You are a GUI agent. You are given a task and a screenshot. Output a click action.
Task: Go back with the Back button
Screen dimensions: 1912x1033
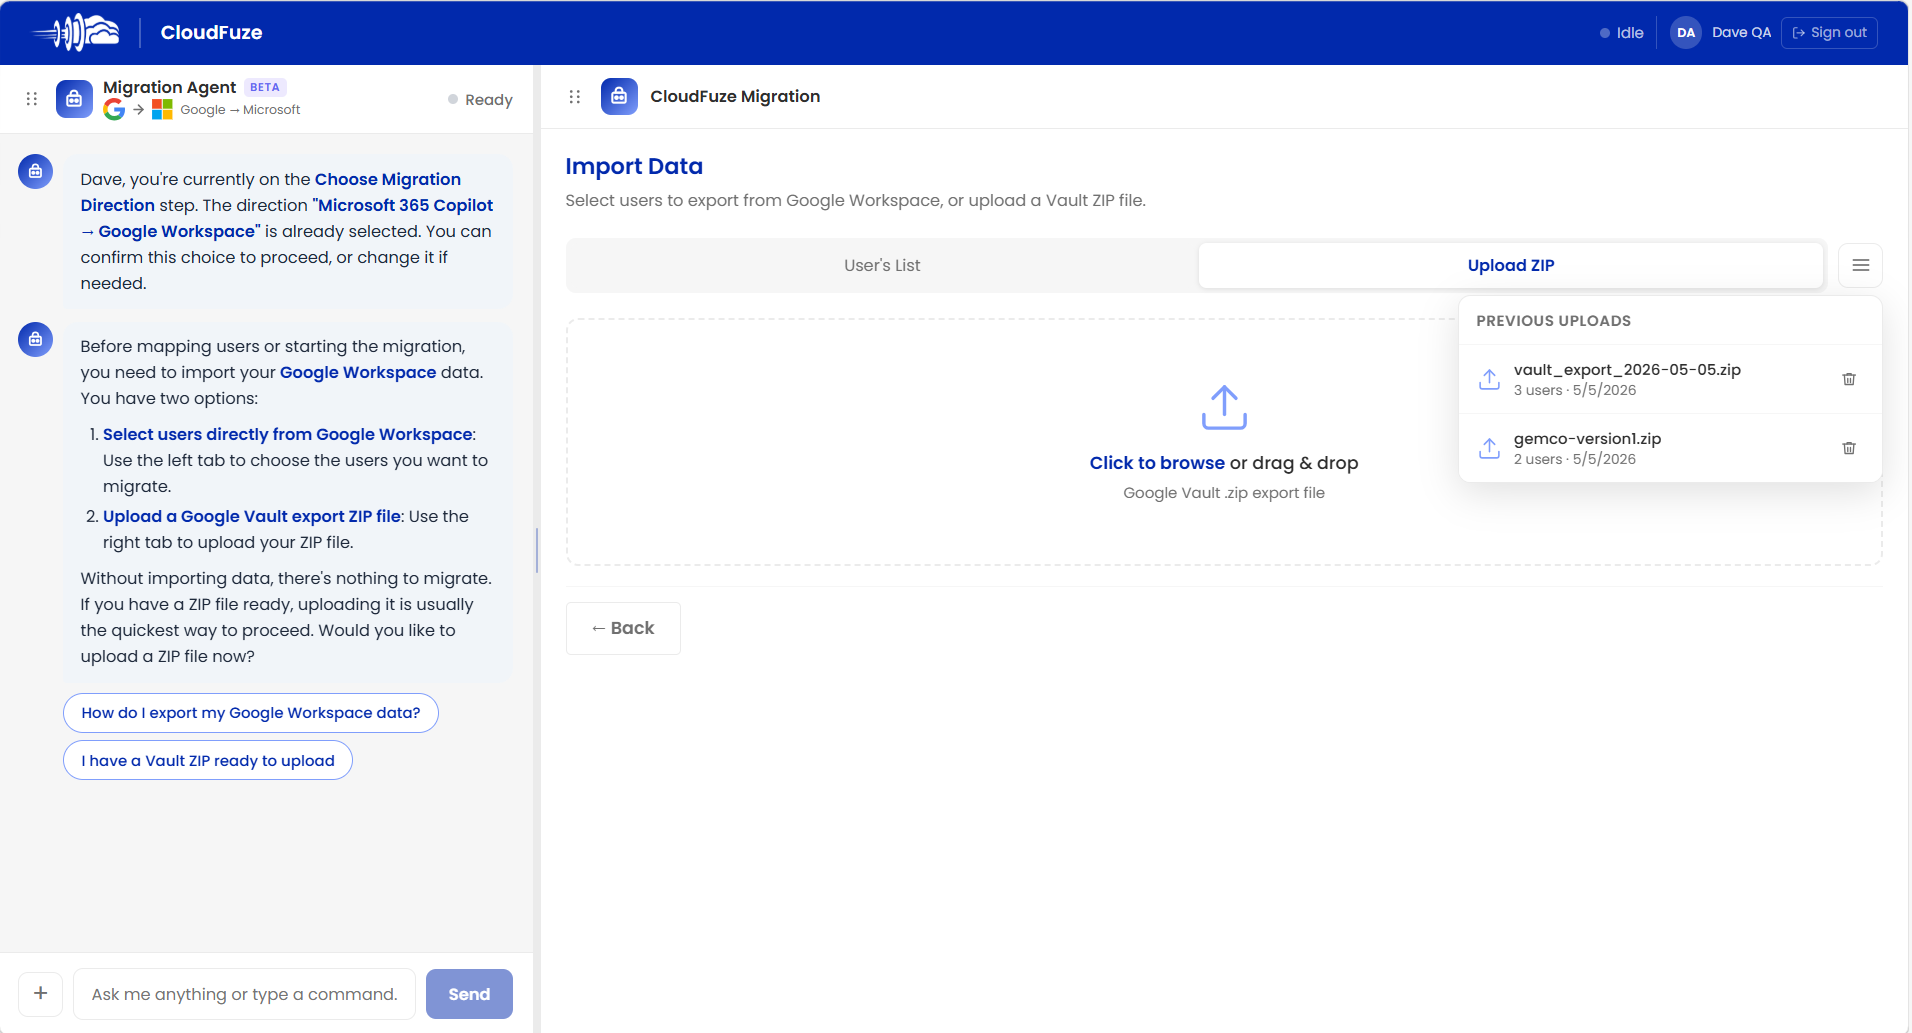623,628
